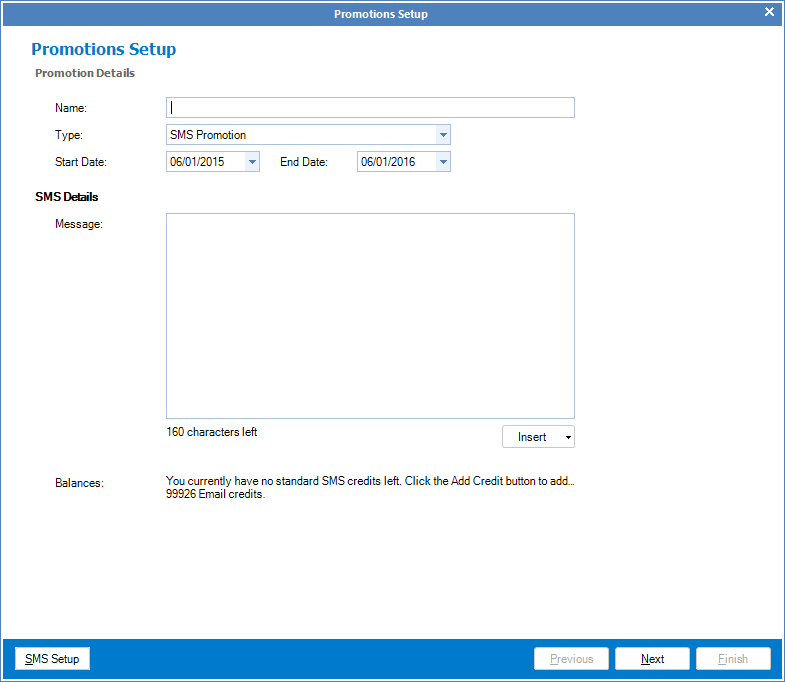785x682 pixels.
Task: Expand the Start Date calendar arrow
Action: (x=251, y=162)
